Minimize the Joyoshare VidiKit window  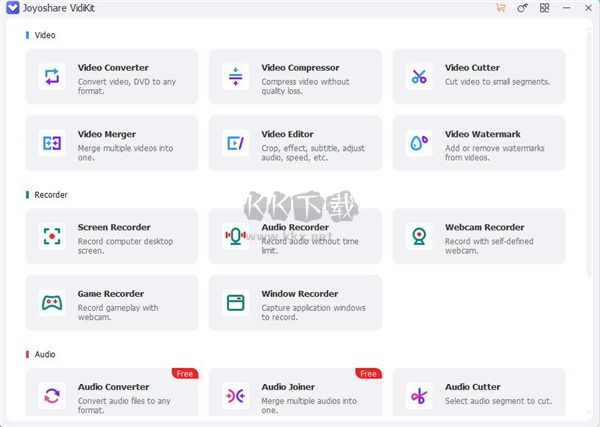click(x=567, y=8)
